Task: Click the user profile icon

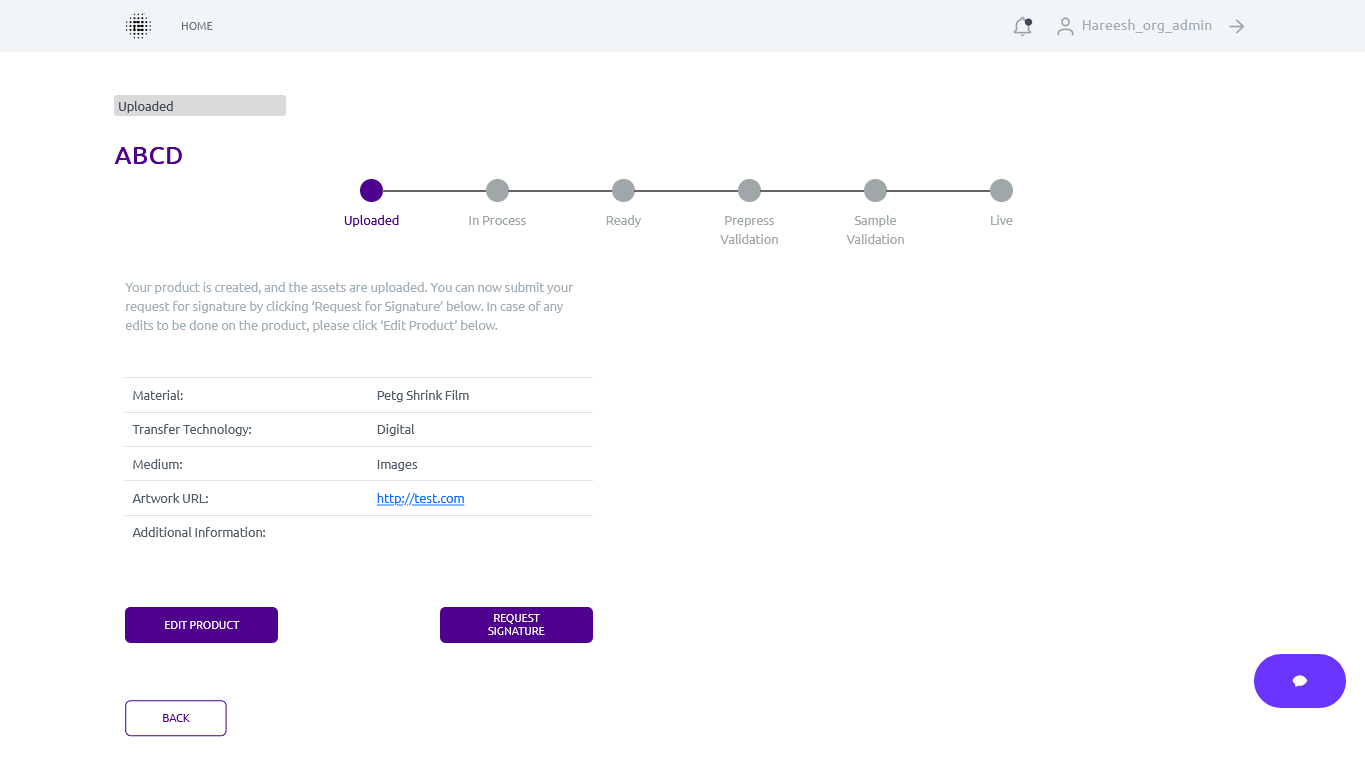Action: (1065, 27)
